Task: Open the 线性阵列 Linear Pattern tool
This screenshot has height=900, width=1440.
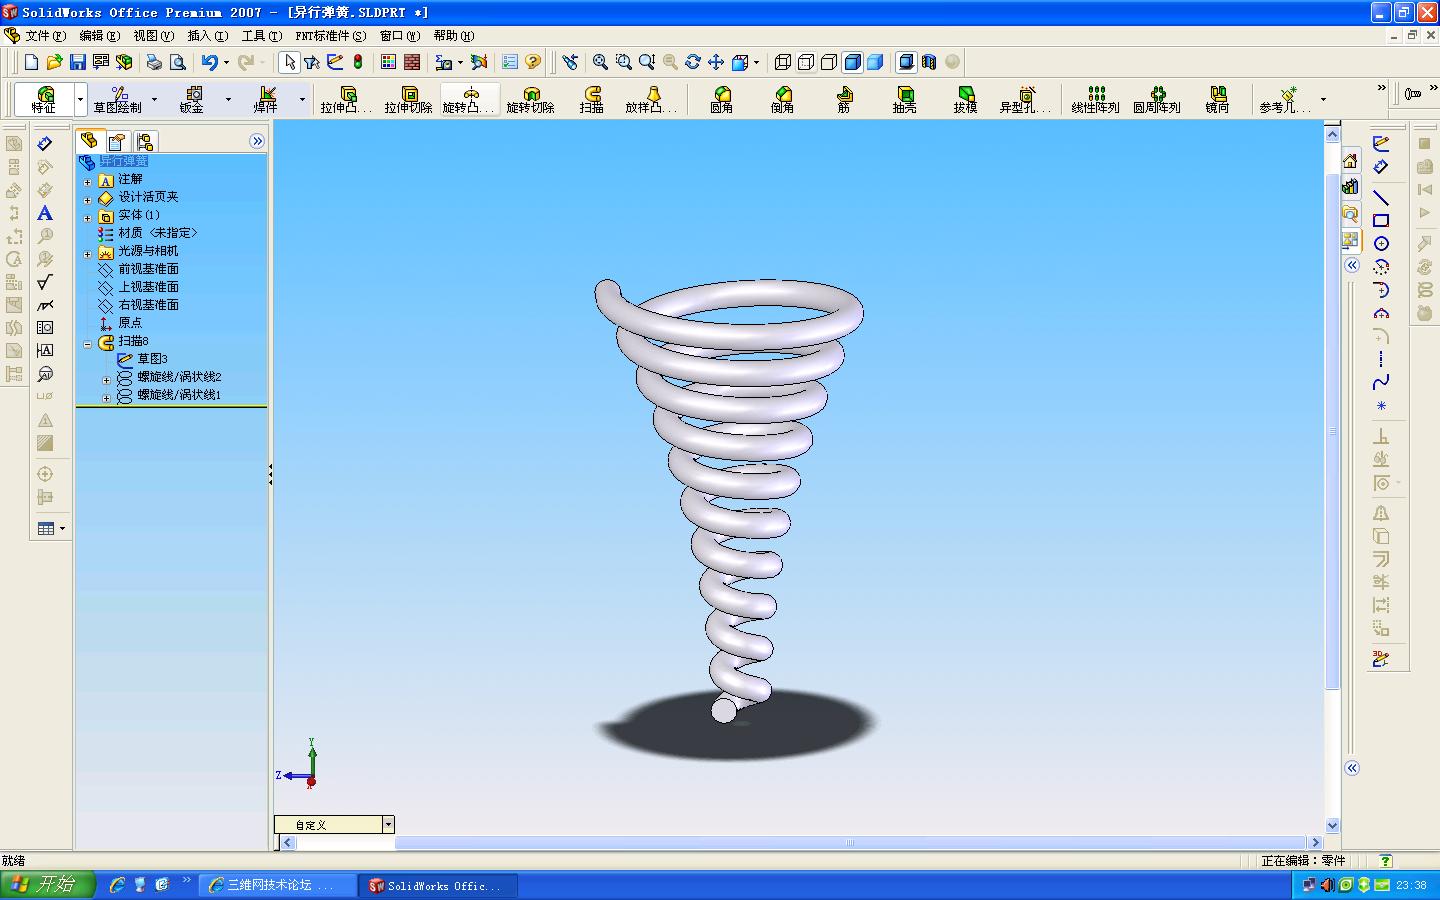Action: [x=1095, y=100]
